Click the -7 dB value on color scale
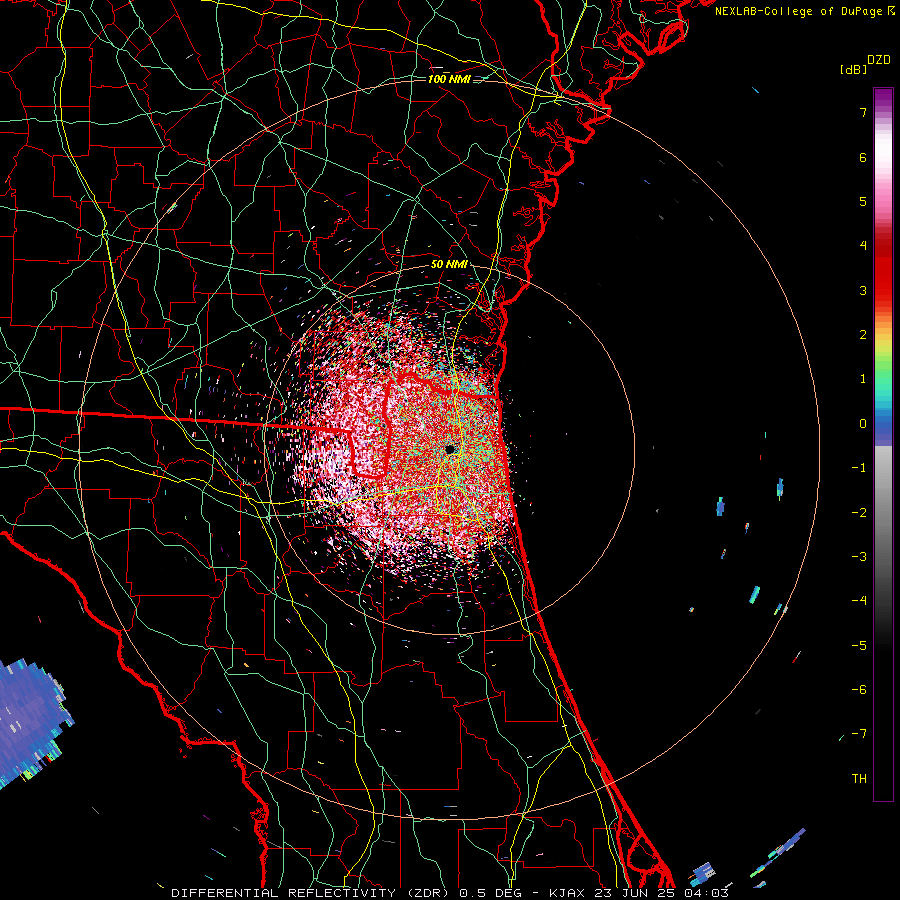The height and width of the screenshot is (900, 900). [859, 734]
